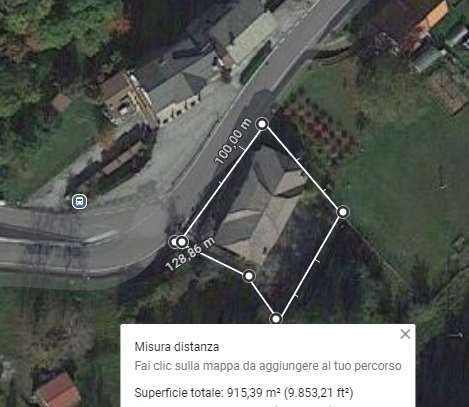This screenshot has width=469, height=407.
Task: Click the measurement line between right and bottom points
Action: (x=309, y=265)
